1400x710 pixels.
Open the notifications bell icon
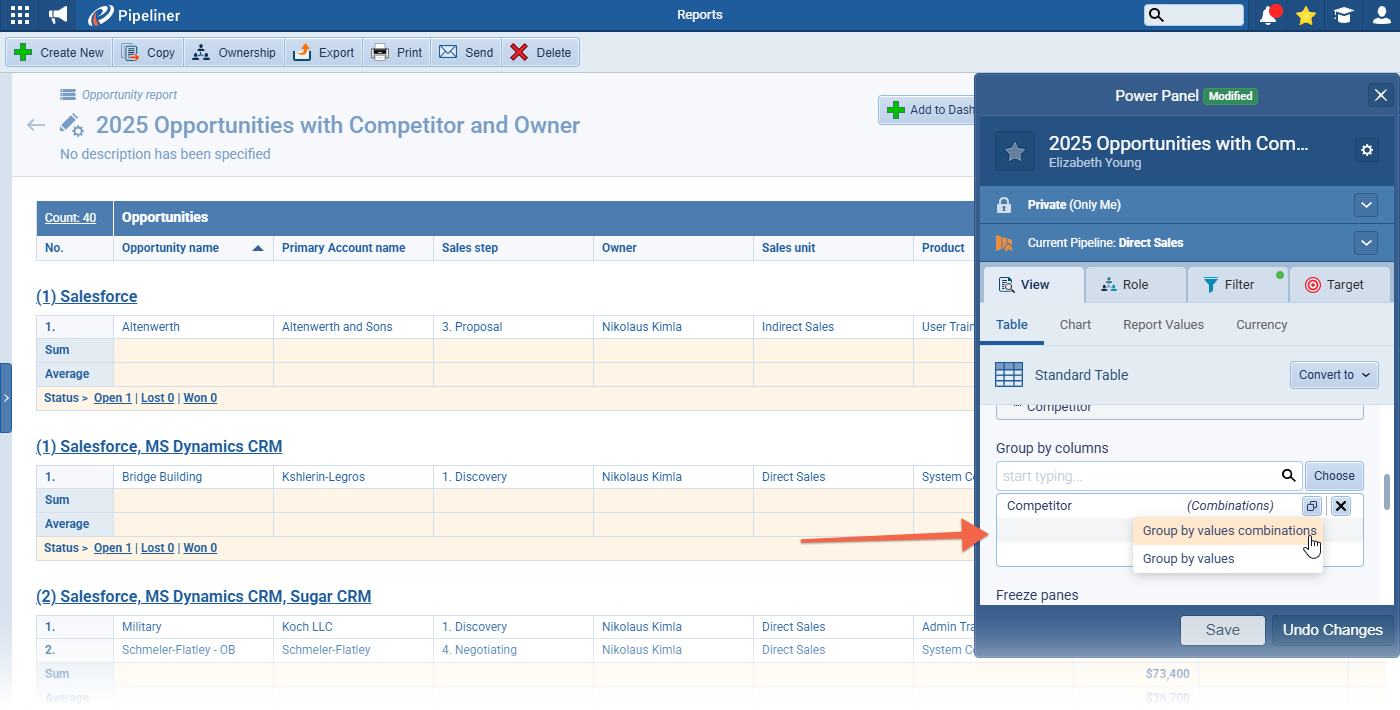tap(1269, 15)
